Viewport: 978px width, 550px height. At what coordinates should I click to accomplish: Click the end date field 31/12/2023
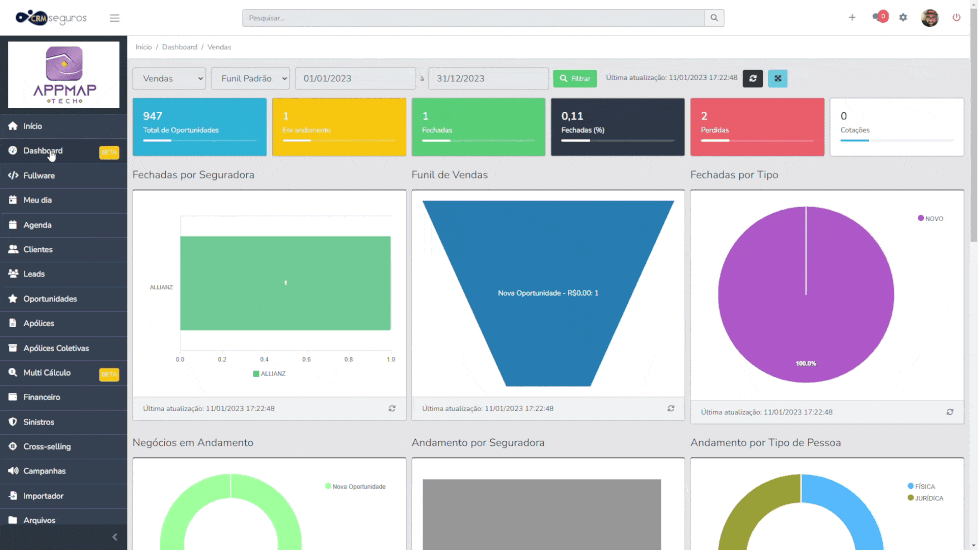point(488,79)
